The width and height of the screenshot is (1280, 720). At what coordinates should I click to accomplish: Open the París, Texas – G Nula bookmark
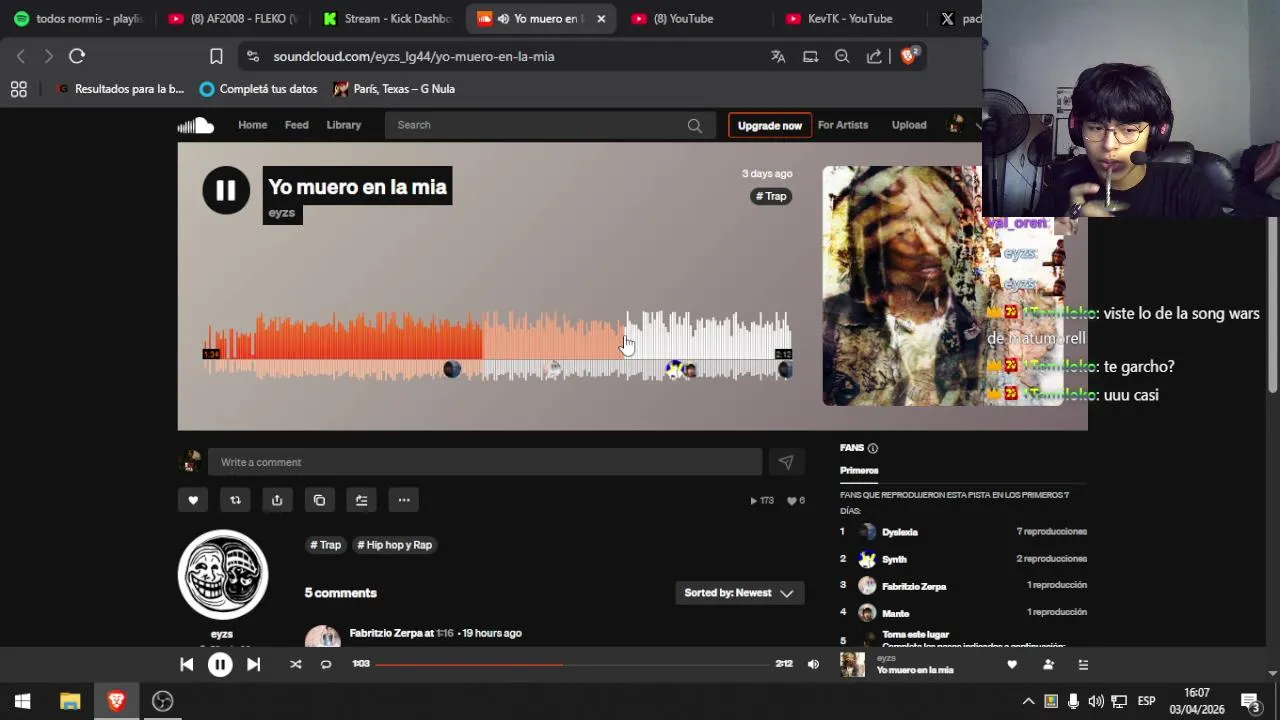point(394,89)
